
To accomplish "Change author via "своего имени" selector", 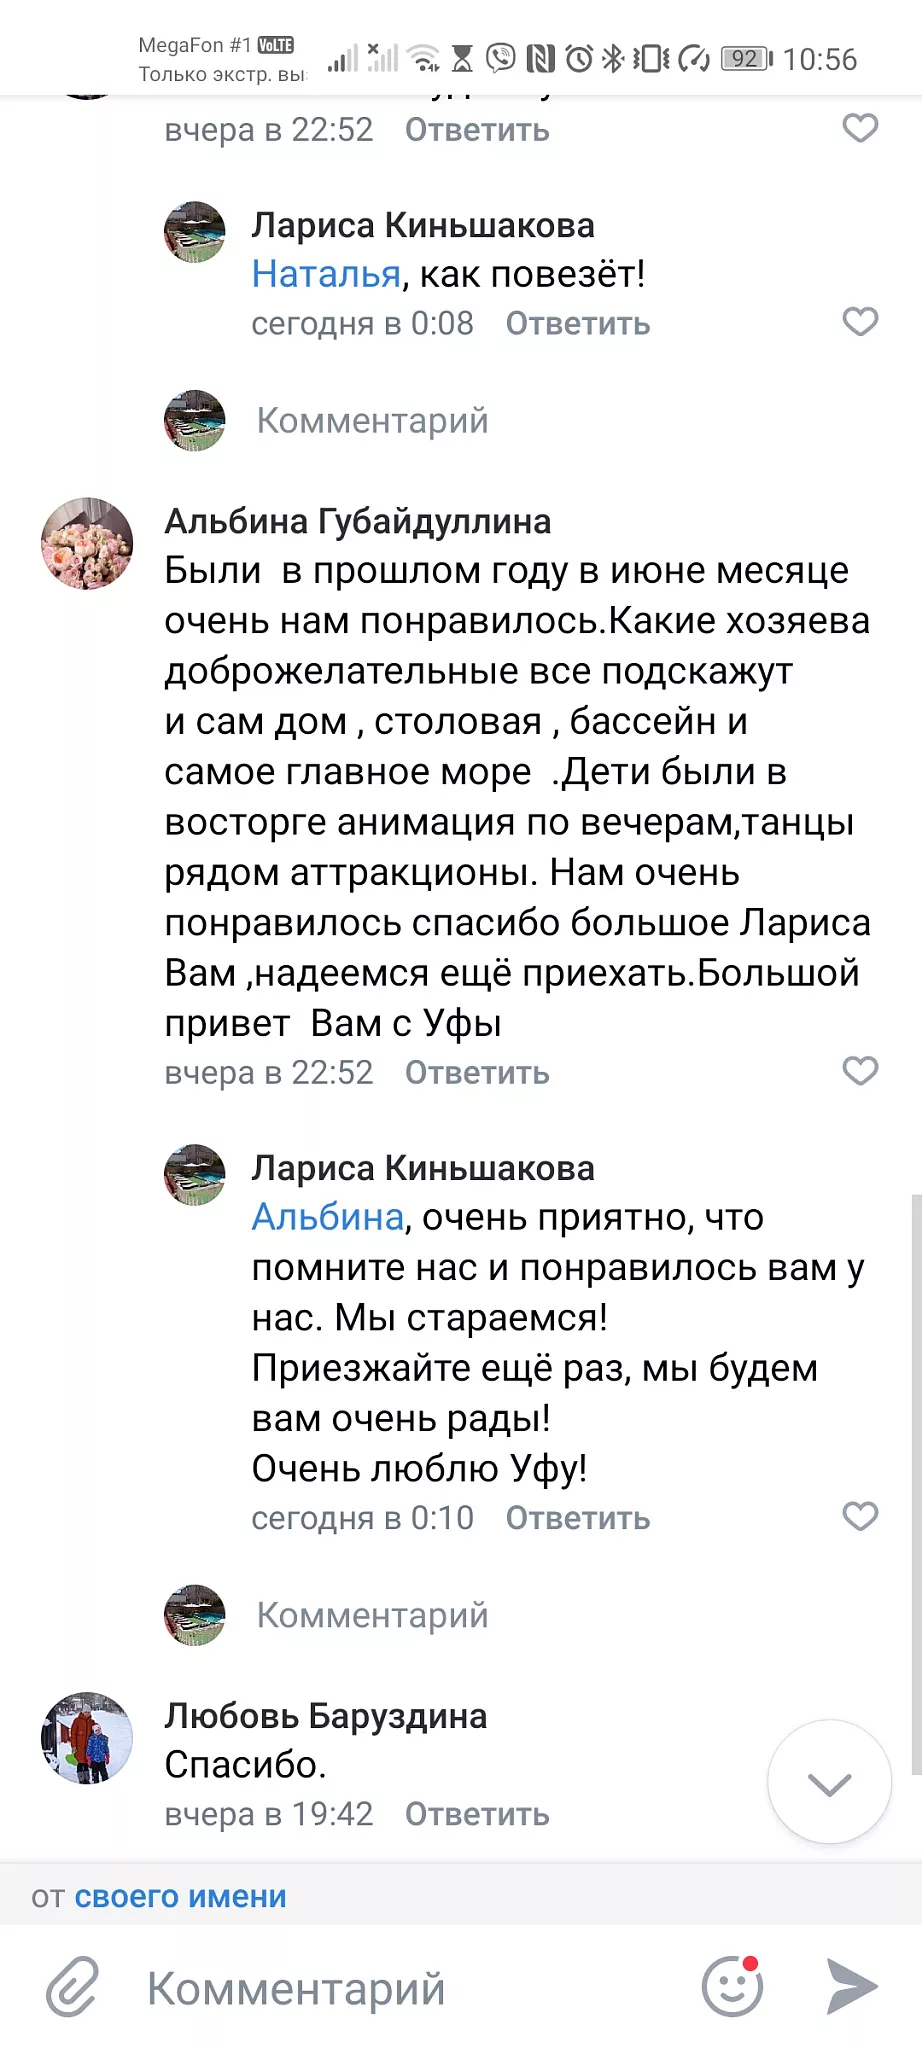I will pos(180,1896).
